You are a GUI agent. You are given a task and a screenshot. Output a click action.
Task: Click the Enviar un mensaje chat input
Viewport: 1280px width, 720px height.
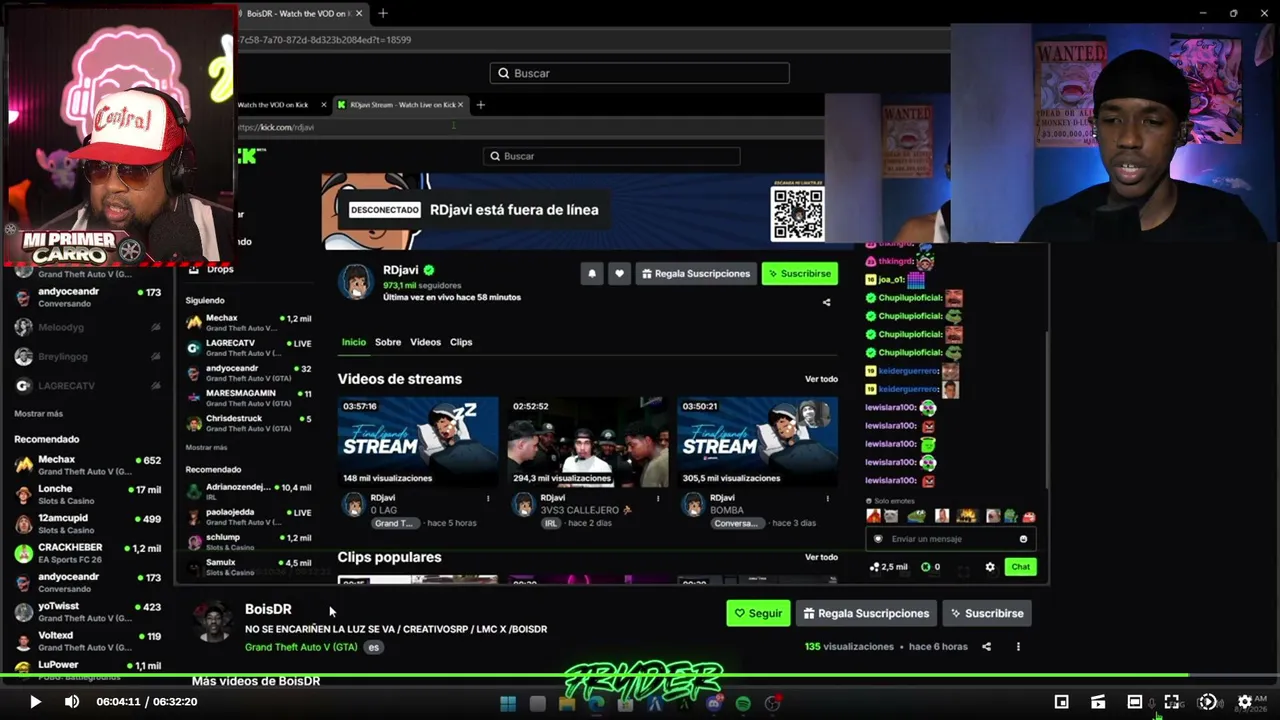point(950,539)
